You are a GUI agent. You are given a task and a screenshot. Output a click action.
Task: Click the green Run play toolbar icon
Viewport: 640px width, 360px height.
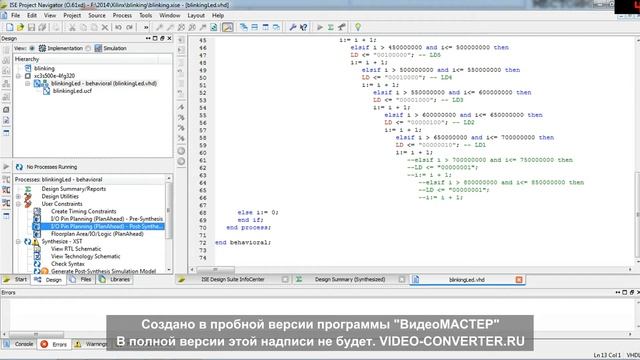[320, 27]
